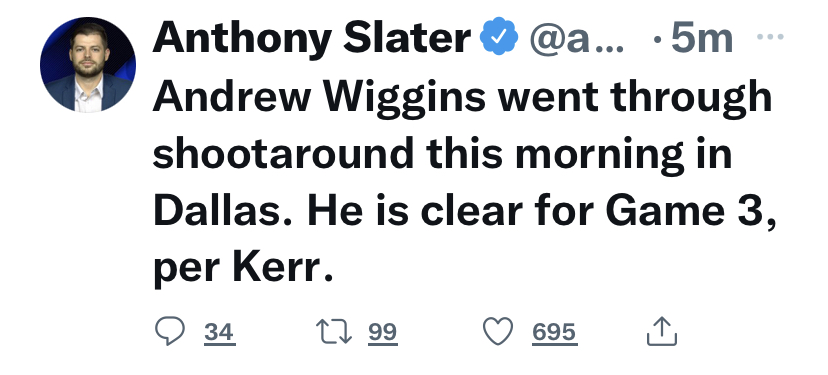
Task: Open the 5m timestamp link
Action: 702,38
